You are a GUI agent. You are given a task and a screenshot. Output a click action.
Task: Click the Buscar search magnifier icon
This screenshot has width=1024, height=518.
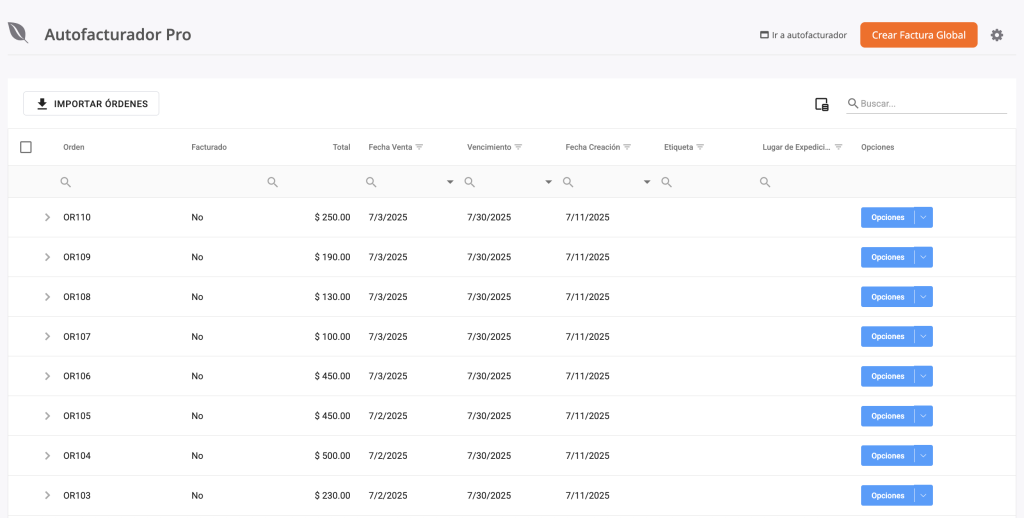coord(852,103)
